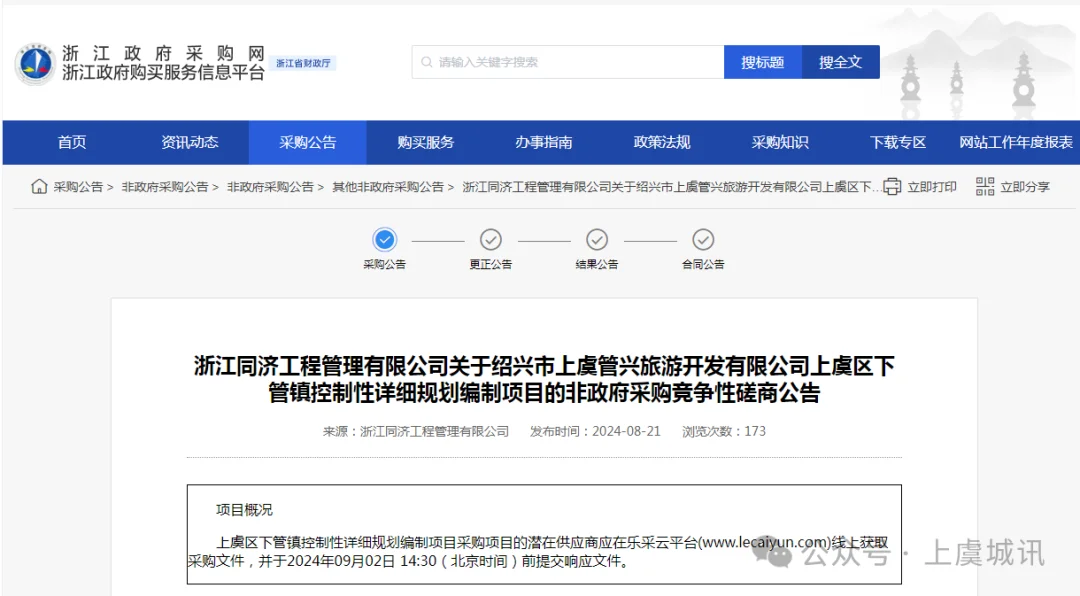Viewport: 1080px width, 596px height.
Task: Click the keyword search input field
Action: click(x=568, y=62)
